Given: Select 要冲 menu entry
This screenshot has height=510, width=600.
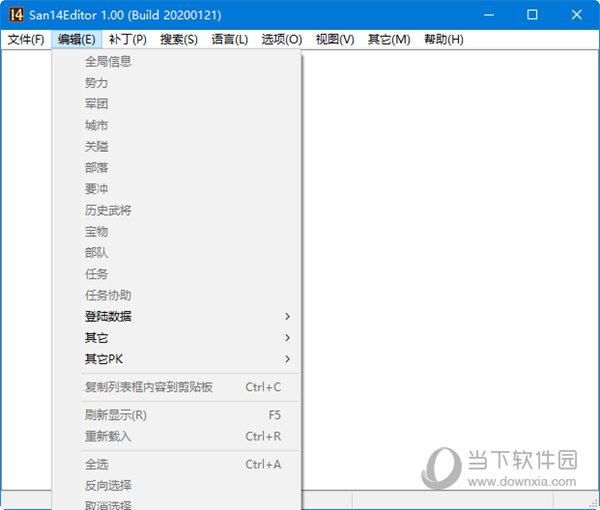Looking at the screenshot, I should point(176,189).
